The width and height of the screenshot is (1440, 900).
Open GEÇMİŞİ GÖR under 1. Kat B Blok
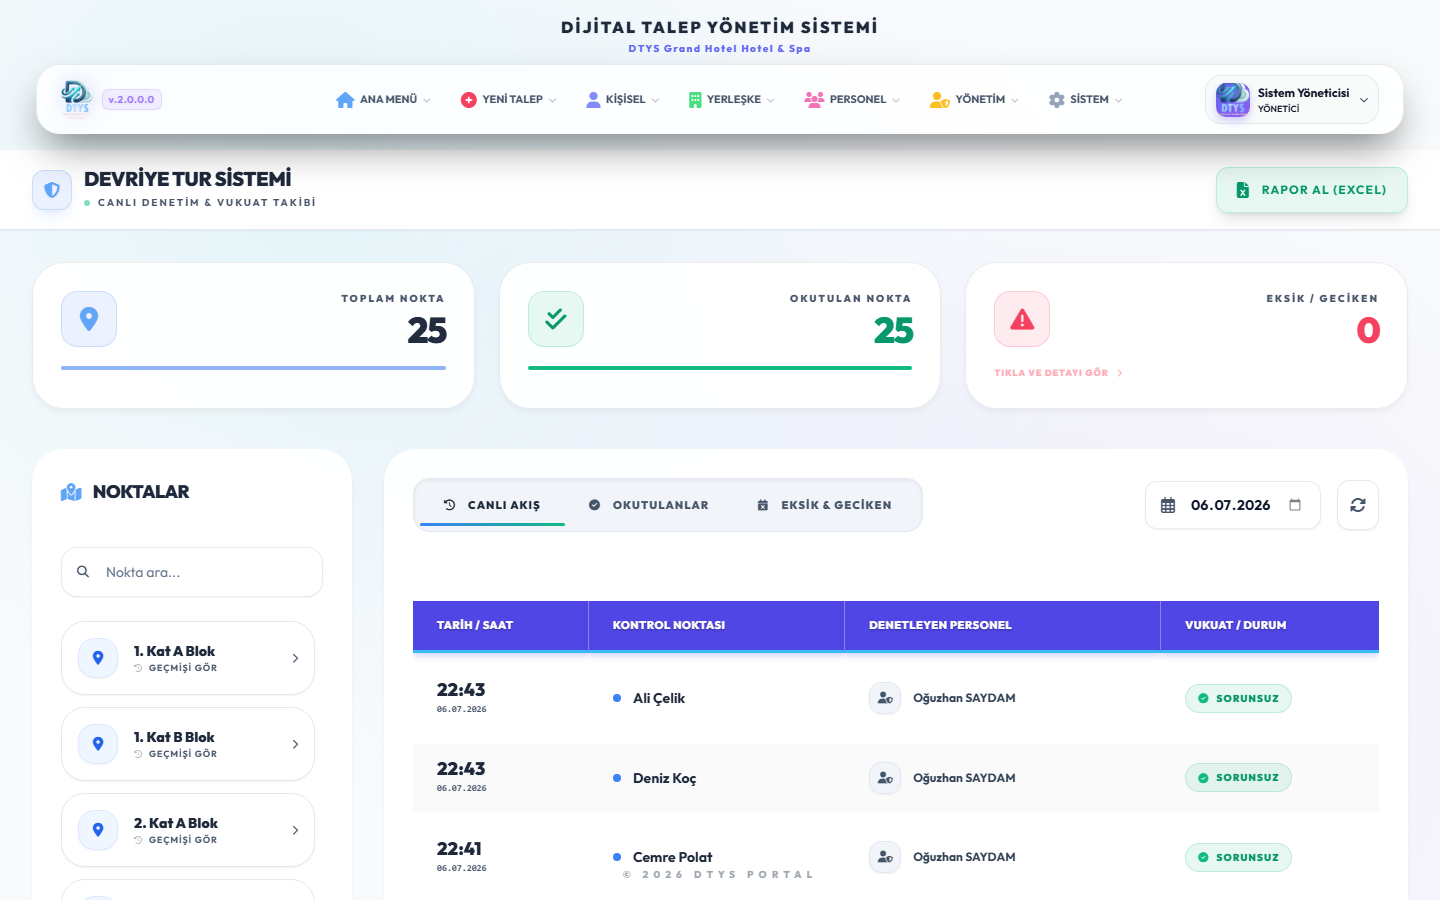[x=176, y=754]
